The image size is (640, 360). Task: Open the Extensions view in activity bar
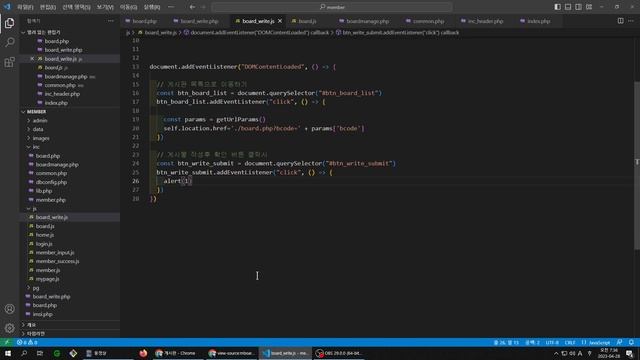(x=9, y=62)
